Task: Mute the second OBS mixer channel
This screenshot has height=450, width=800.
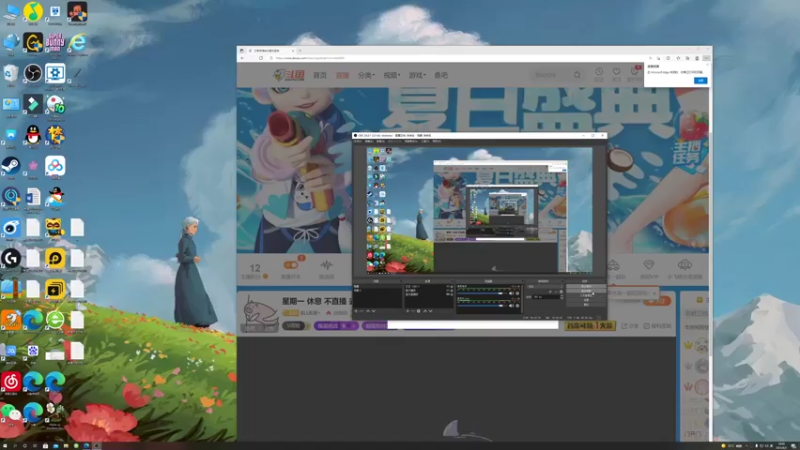Action: pos(511,306)
